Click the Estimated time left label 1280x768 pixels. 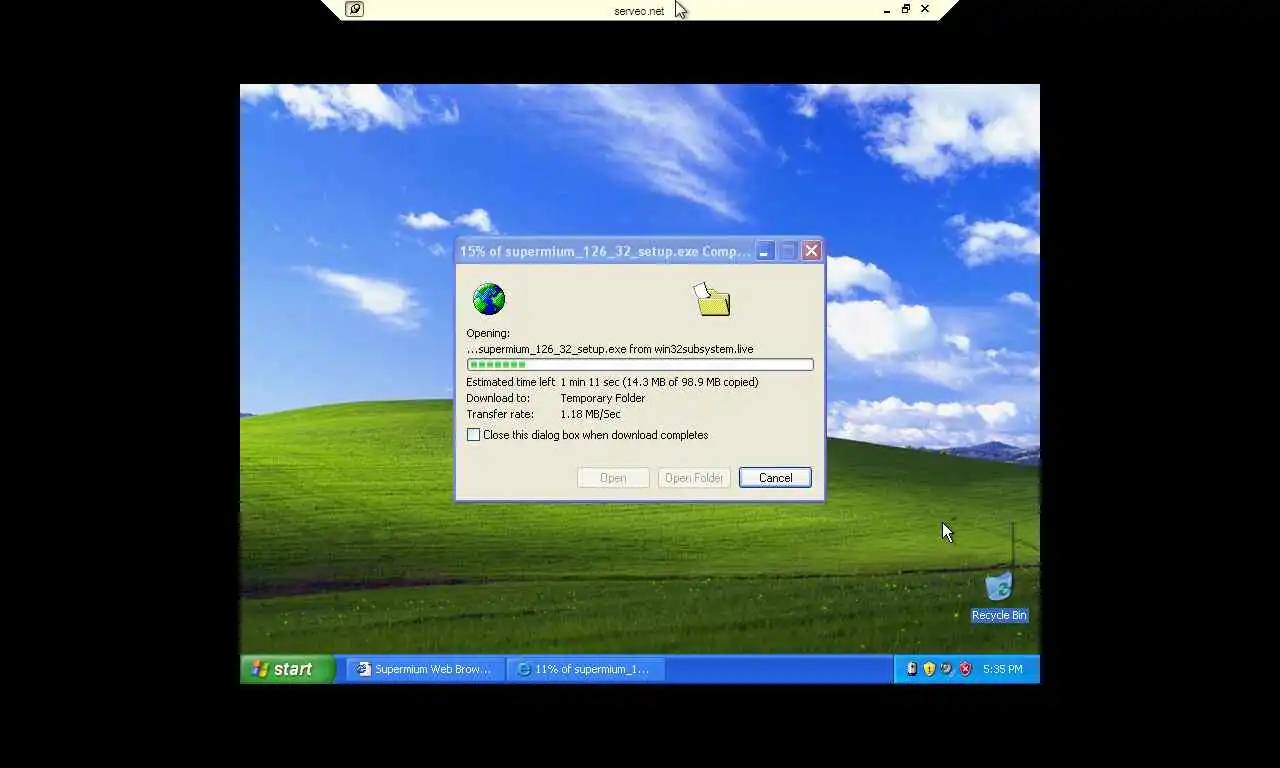pos(510,382)
